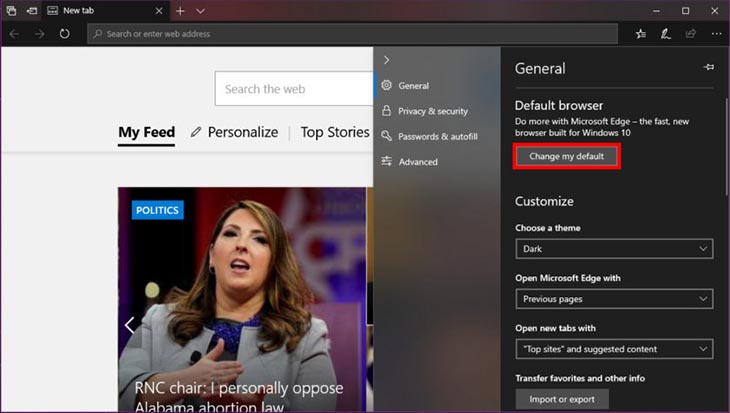Screen dimensions: 730x413
Task: Go to previous news carousel slide
Action: (129, 325)
